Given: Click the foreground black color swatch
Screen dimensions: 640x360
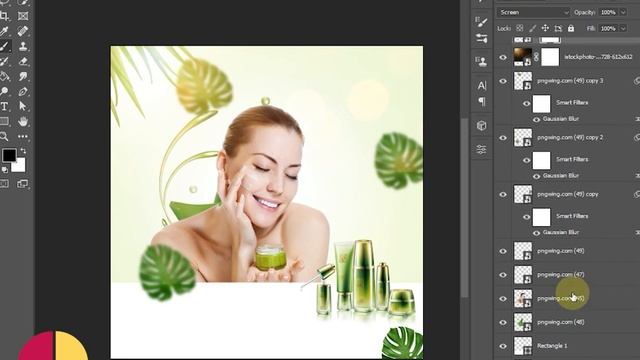Looking at the screenshot, I should pyautogui.click(x=9, y=155).
